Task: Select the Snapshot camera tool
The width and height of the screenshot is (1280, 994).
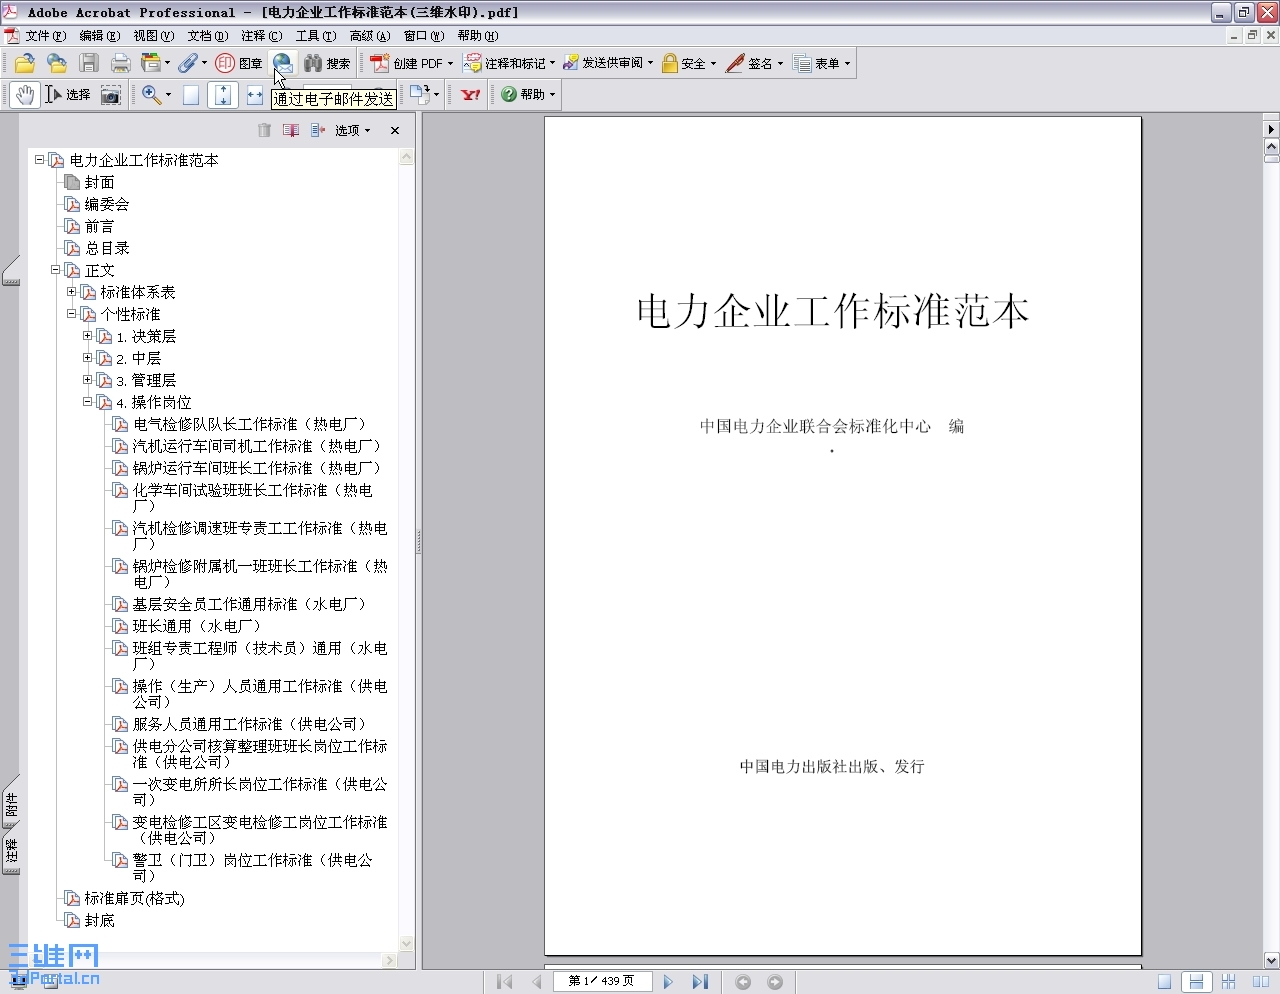Action: click(x=111, y=95)
